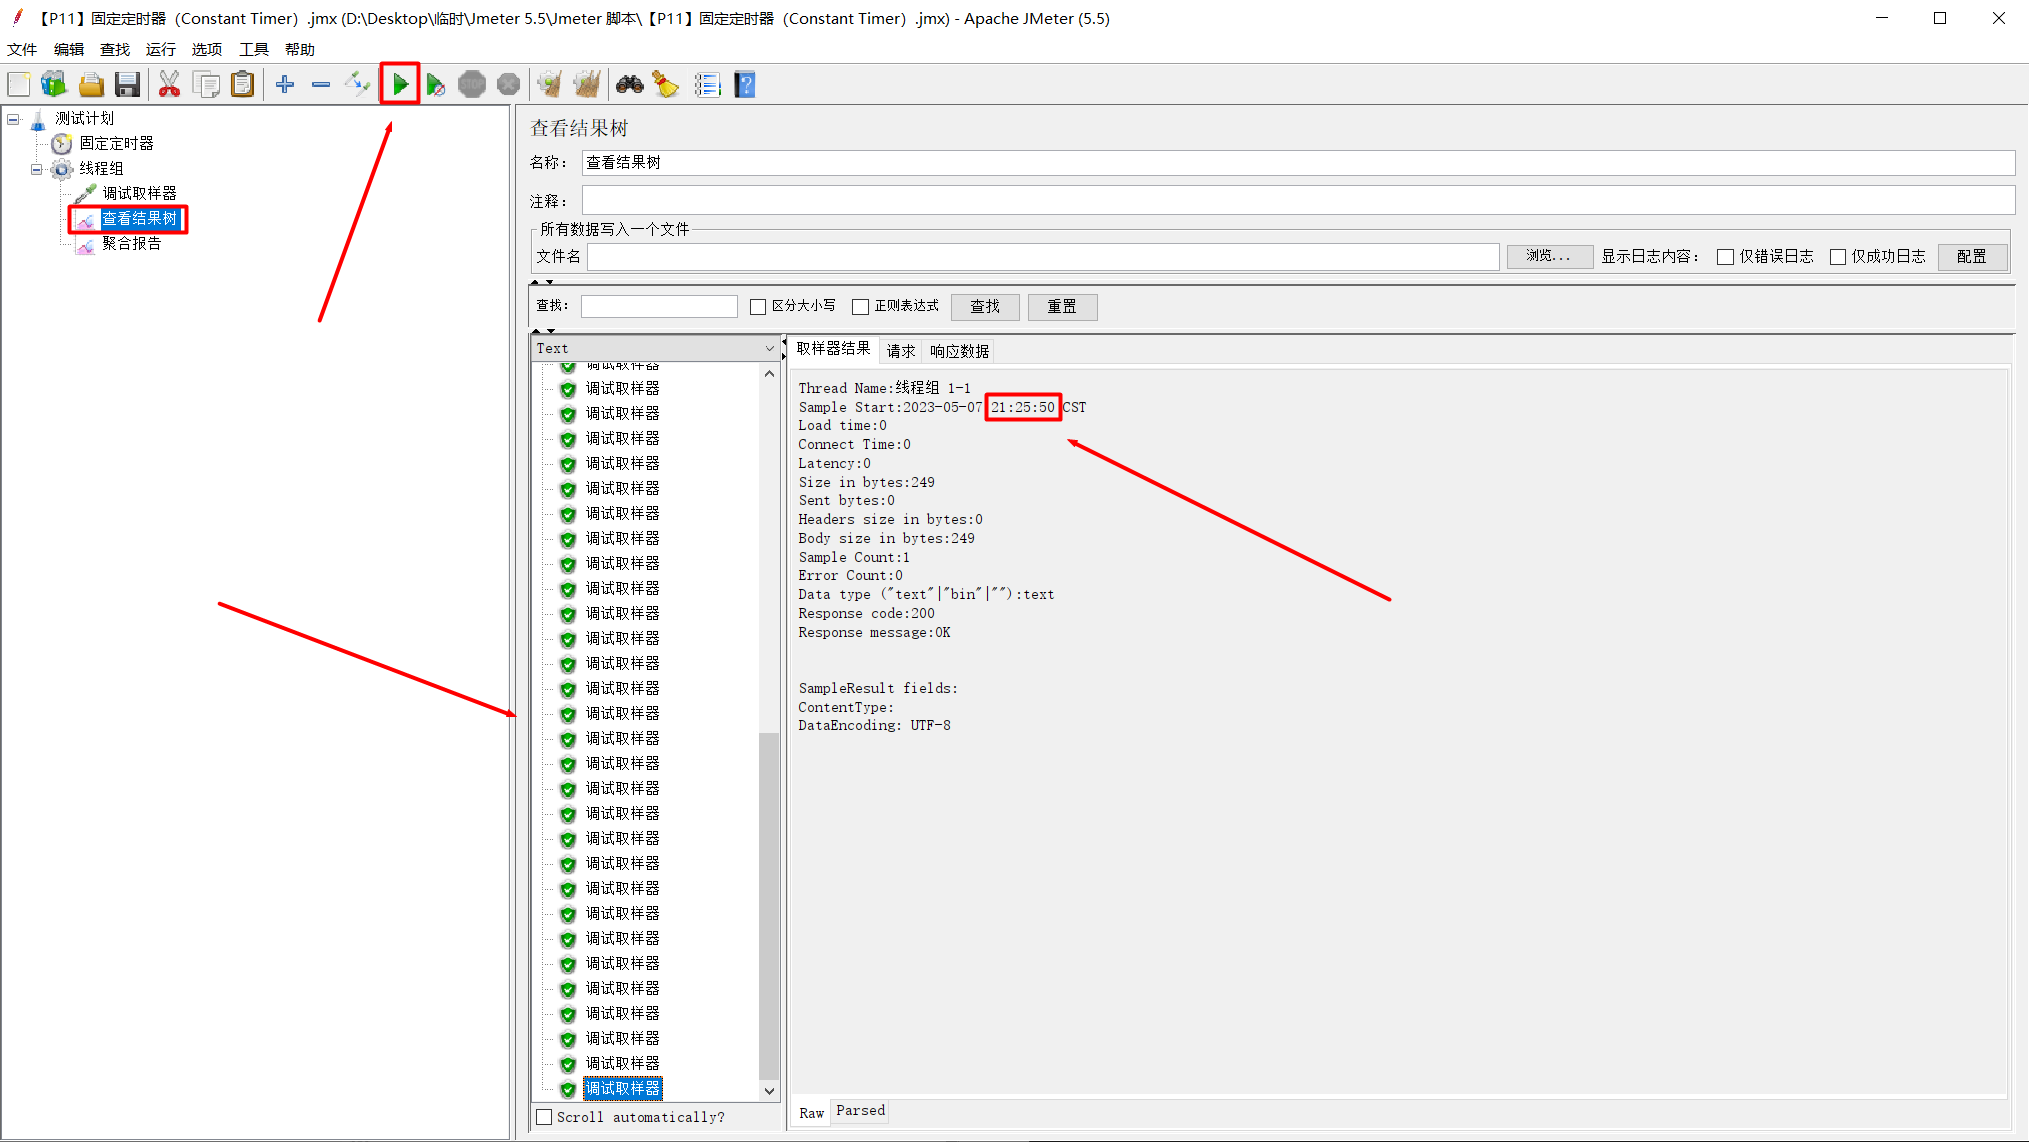Click the 查找 search text field
Viewport: 2029px width, 1142px height.
[659, 307]
